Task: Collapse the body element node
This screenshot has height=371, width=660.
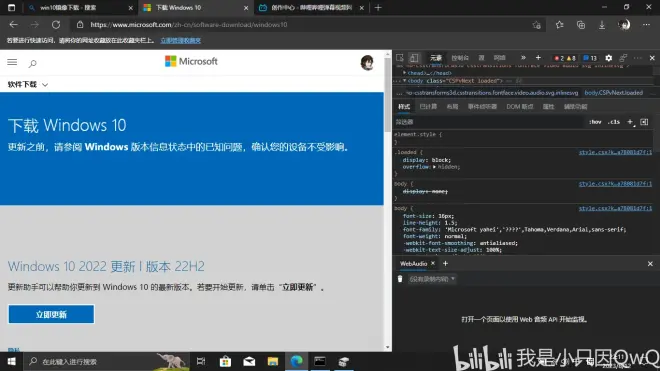Action: click(x=405, y=80)
